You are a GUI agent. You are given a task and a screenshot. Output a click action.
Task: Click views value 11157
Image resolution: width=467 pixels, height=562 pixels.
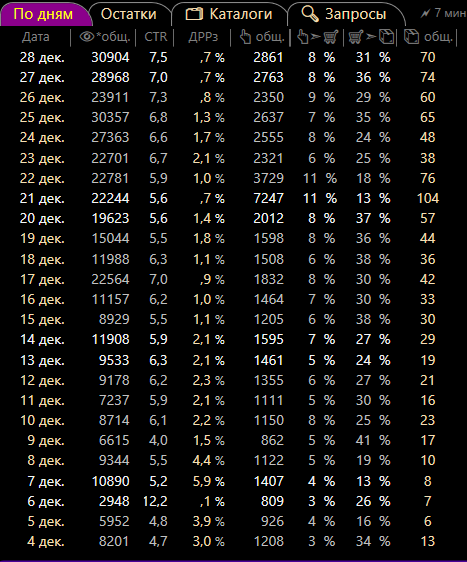click(110, 300)
